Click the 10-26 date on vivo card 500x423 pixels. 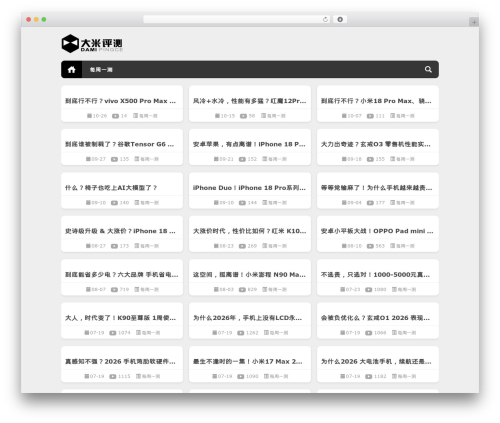pos(100,116)
